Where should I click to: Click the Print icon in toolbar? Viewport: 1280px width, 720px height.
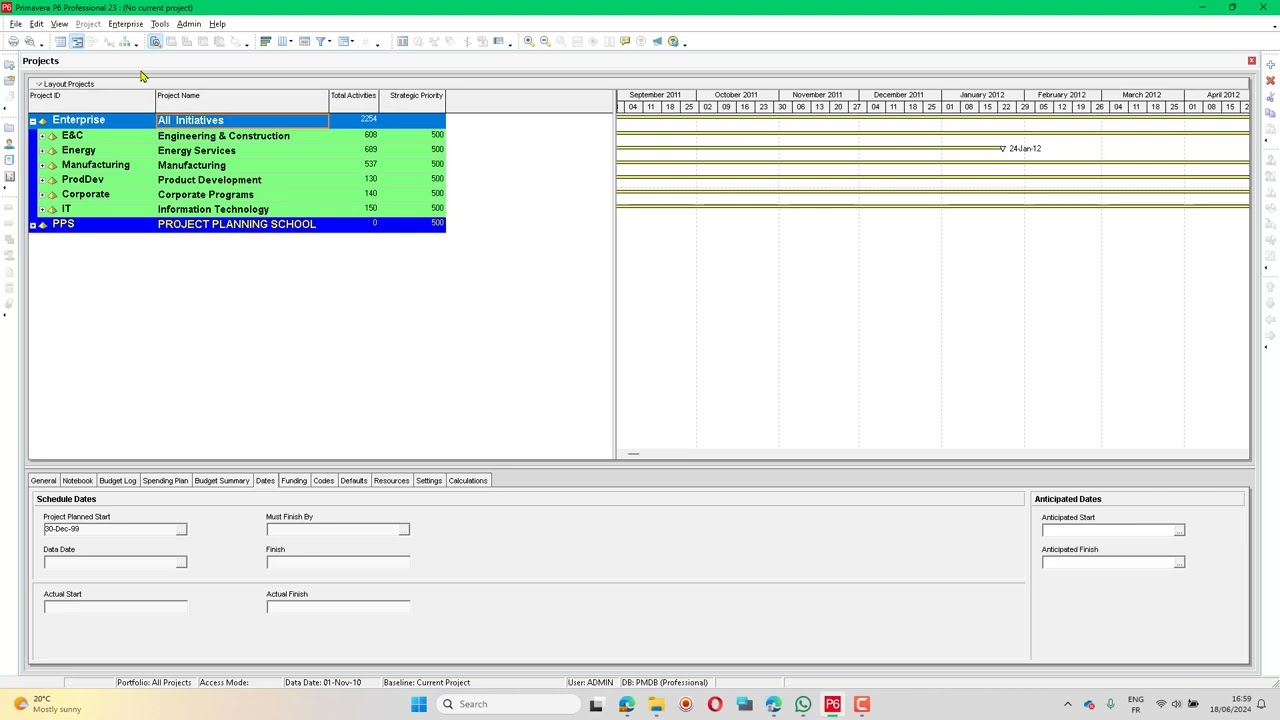13,41
